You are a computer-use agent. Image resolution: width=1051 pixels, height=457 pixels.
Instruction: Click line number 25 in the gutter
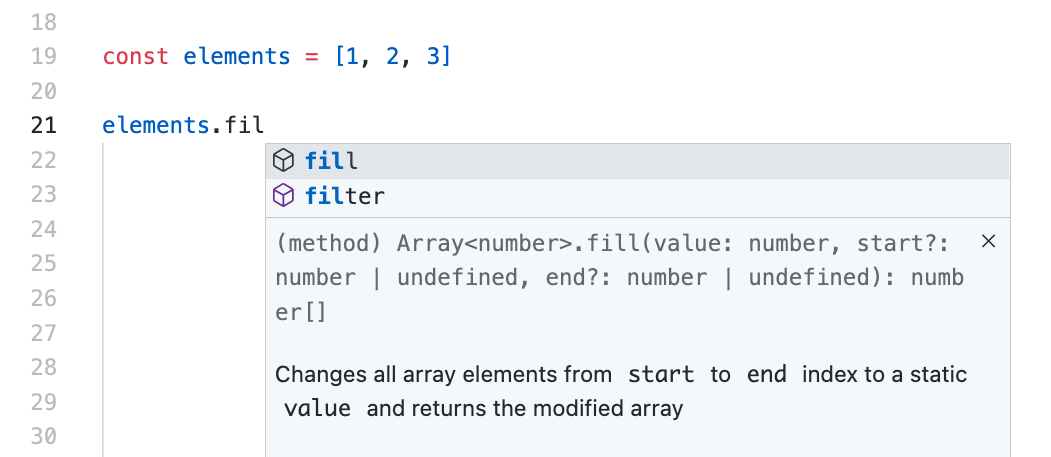[44, 263]
